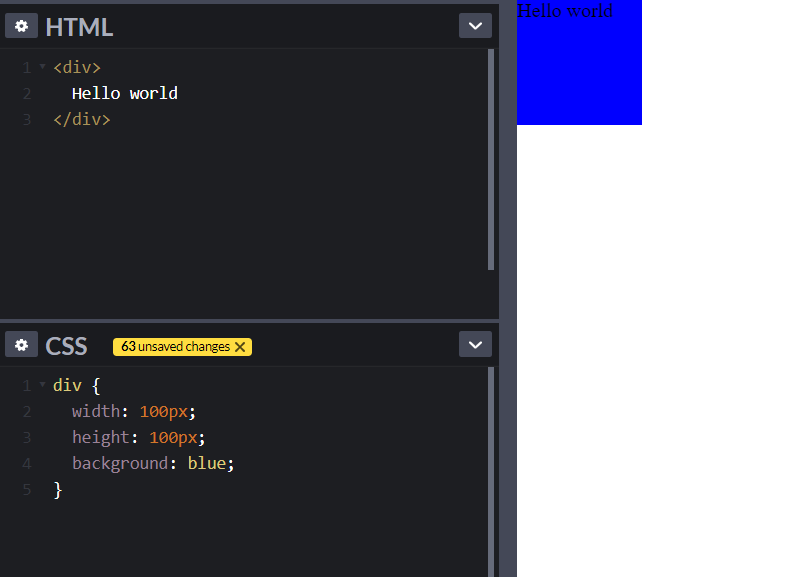Collapse the div rule fold arrow in CSS
The height and width of the screenshot is (577, 797).
click(x=43, y=385)
